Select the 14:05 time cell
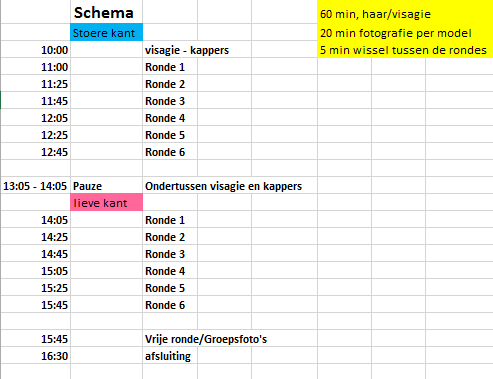The image size is (493, 379). click(x=36, y=220)
